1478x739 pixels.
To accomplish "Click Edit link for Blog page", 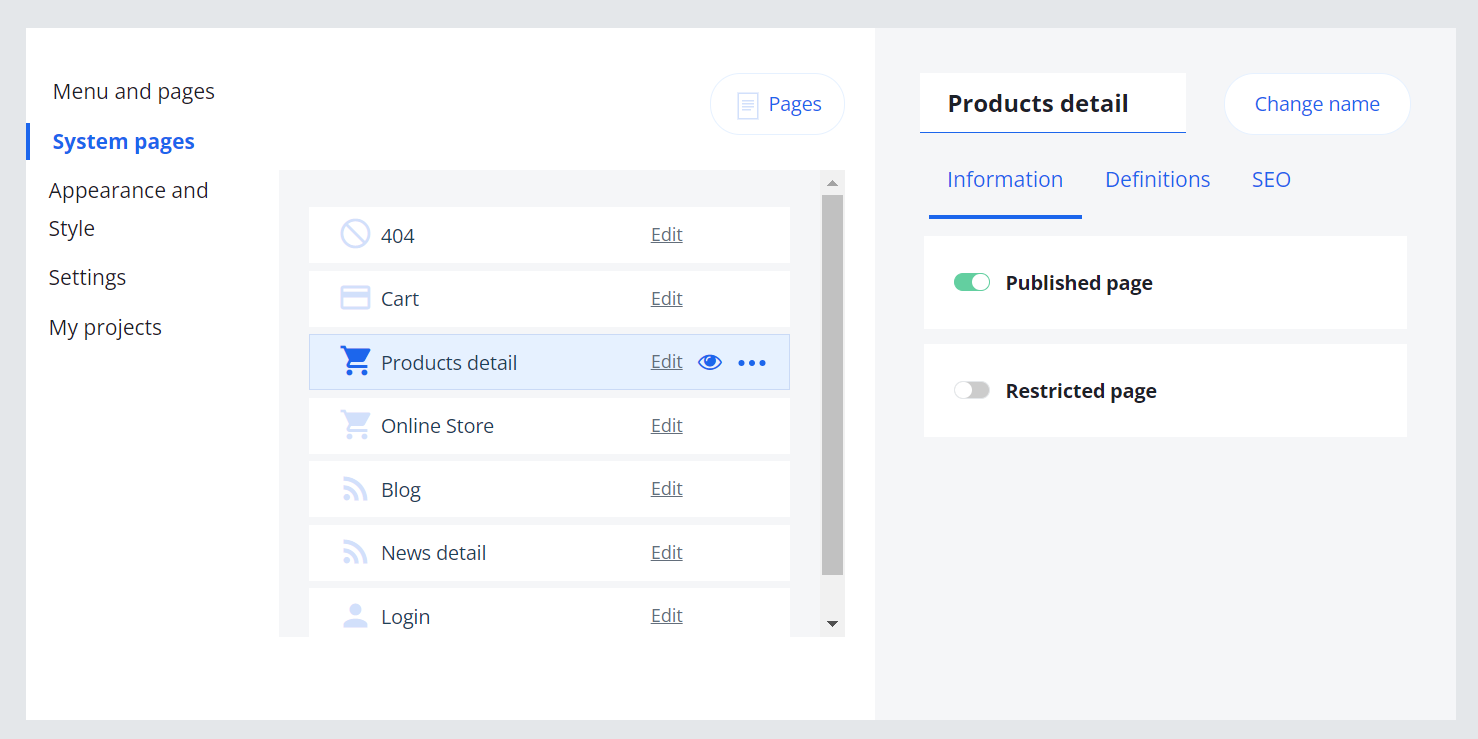I will pos(667,489).
